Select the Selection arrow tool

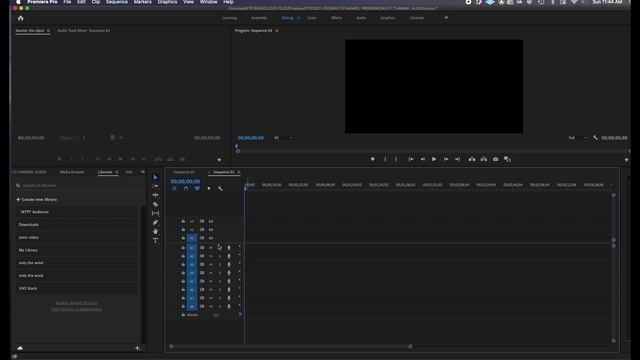(x=155, y=178)
